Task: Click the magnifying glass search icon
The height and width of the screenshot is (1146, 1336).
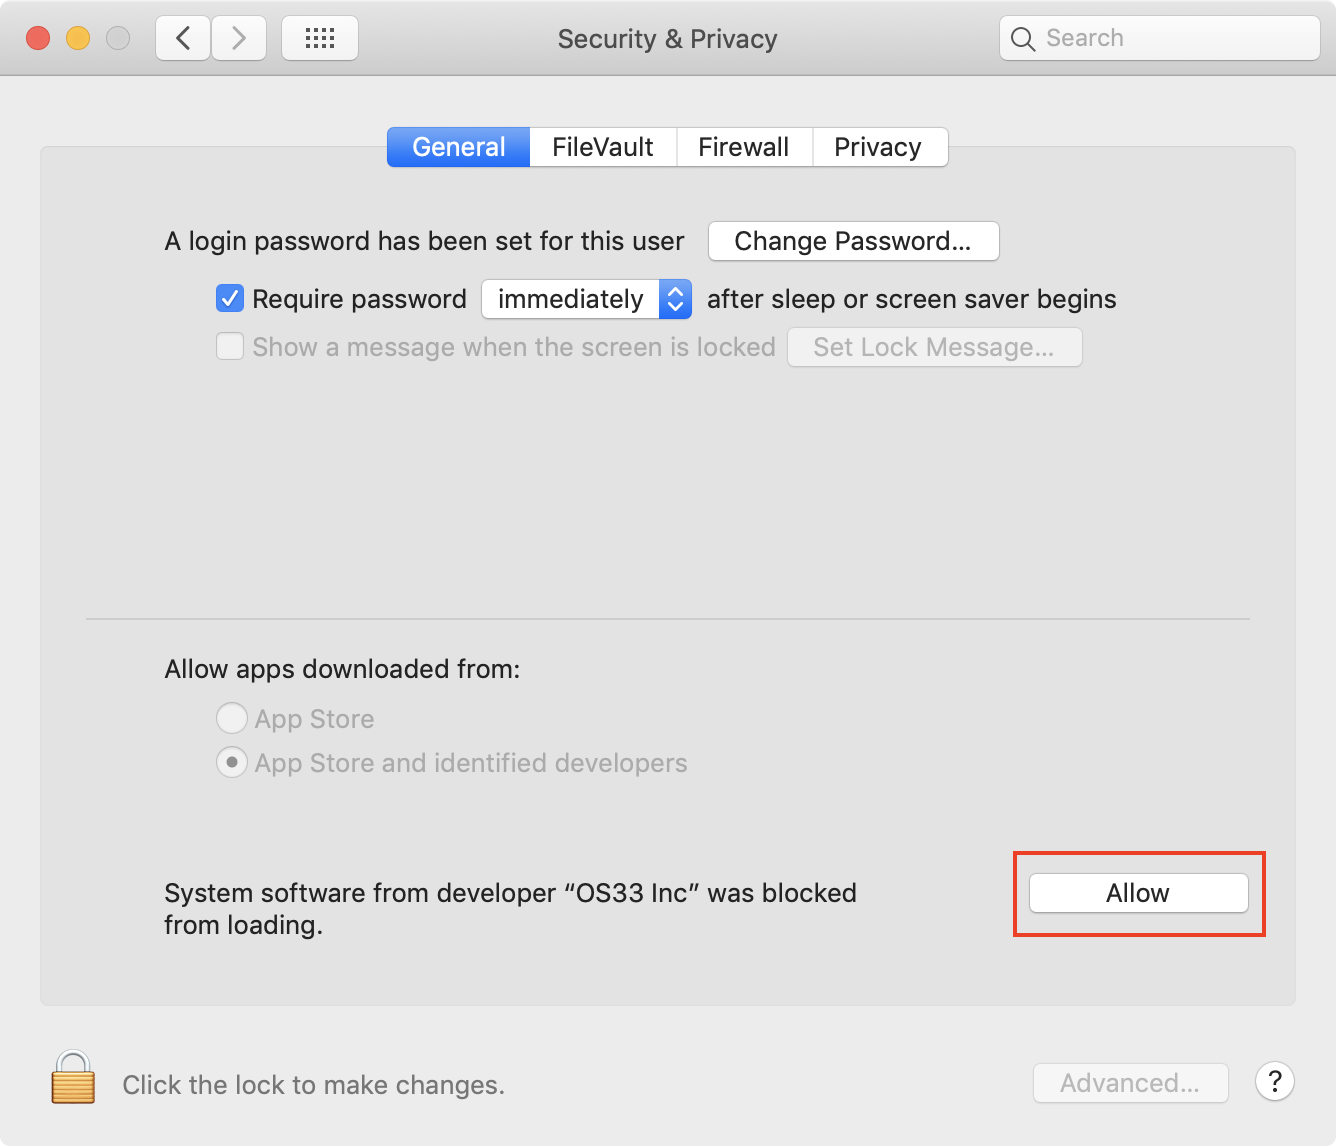Action: click(x=1023, y=39)
